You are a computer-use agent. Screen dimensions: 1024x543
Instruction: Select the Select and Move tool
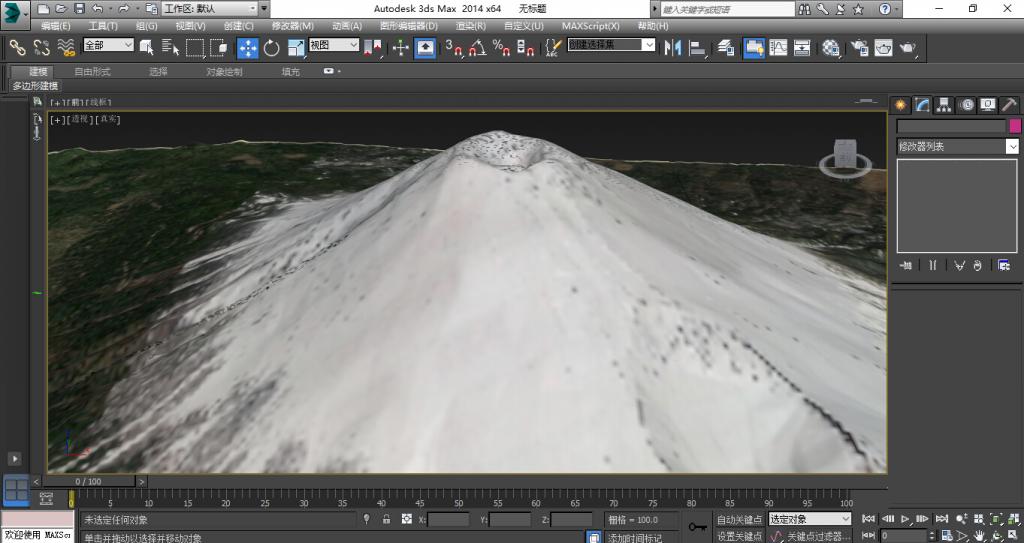(248, 48)
